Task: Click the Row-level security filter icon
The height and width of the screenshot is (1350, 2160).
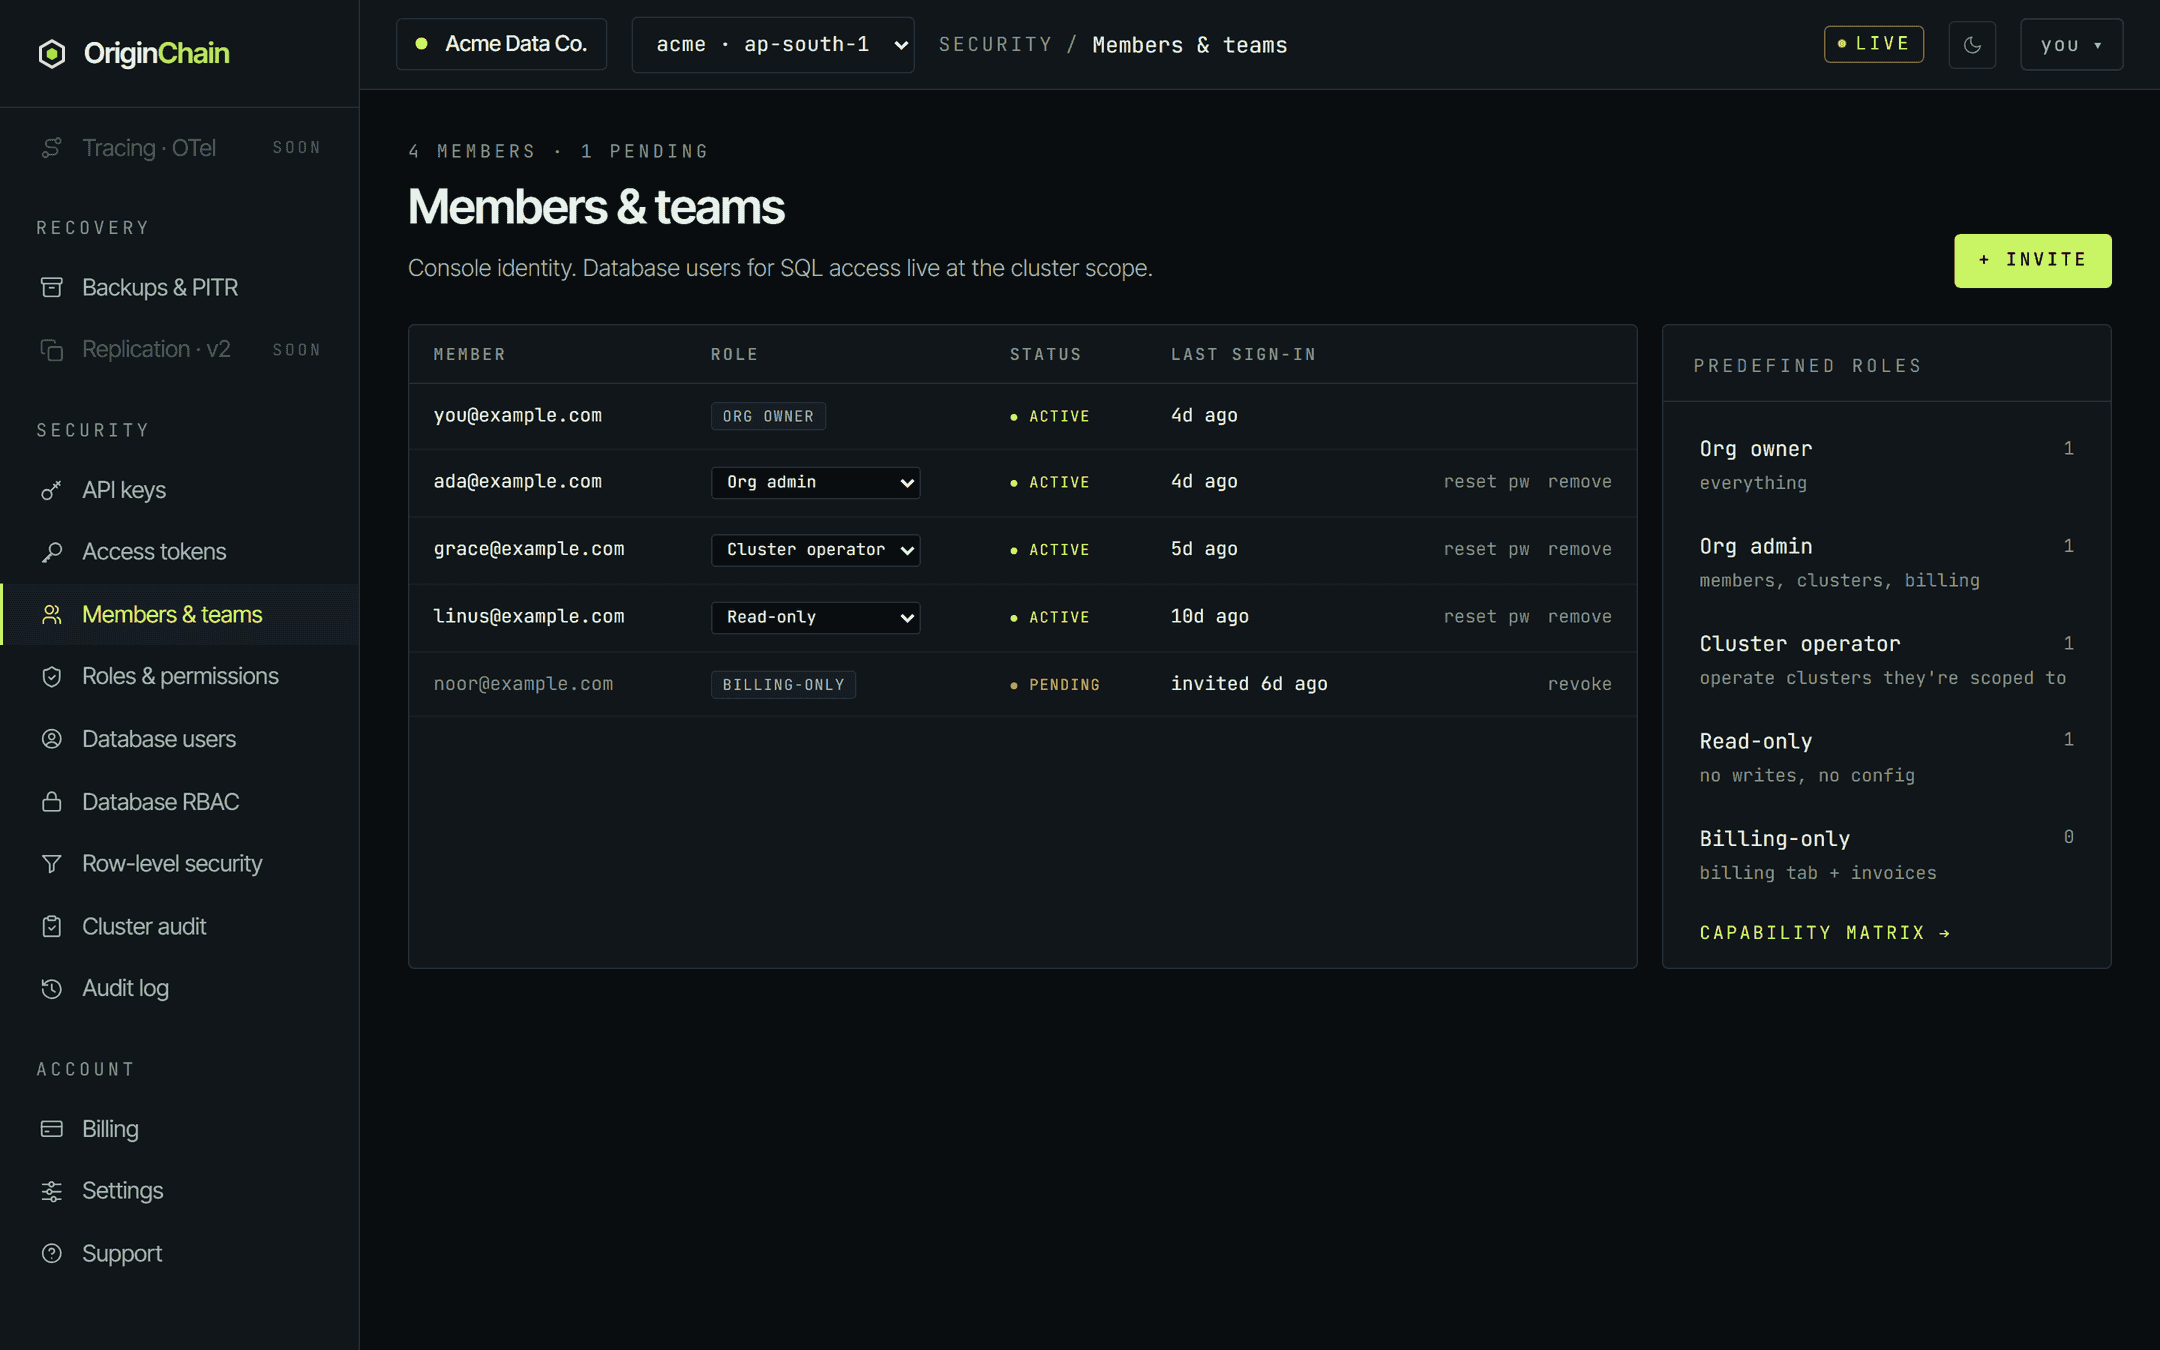Action: pyautogui.click(x=52, y=863)
